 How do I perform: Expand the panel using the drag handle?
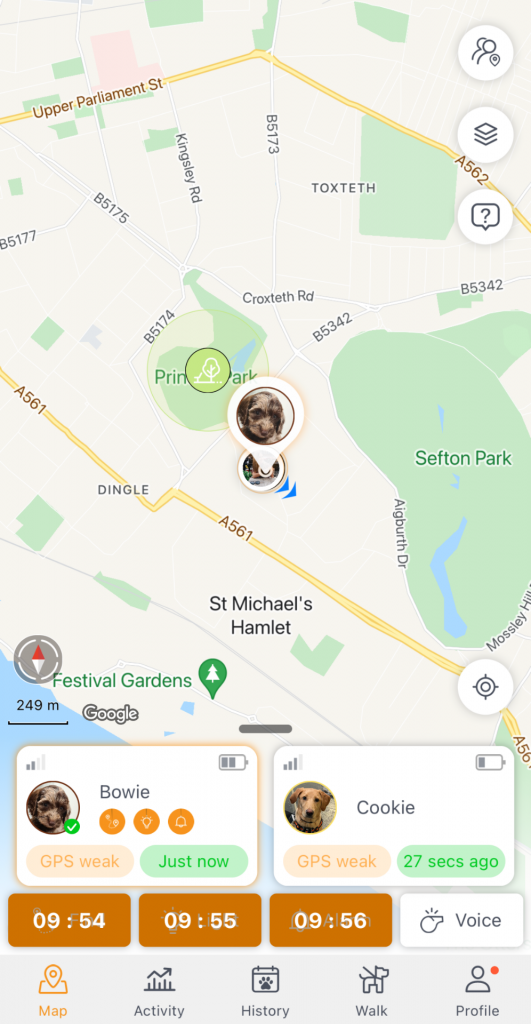(x=265, y=729)
